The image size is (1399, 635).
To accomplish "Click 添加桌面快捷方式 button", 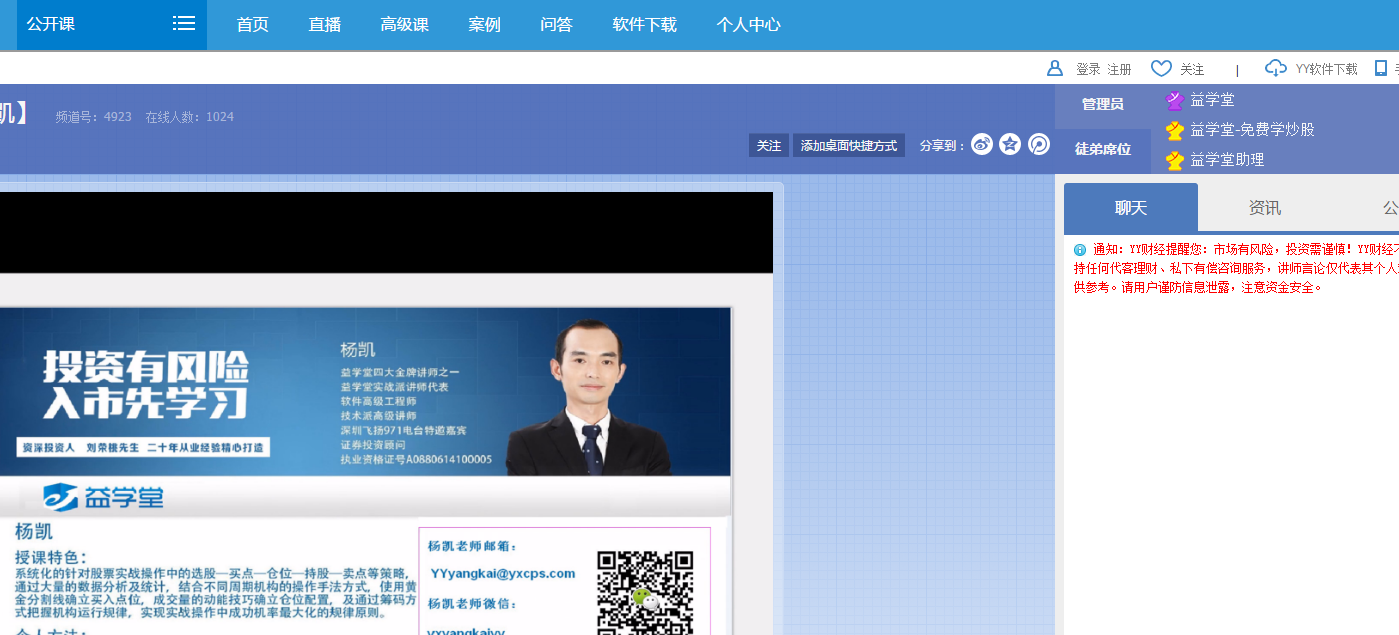I will click(849, 146).
